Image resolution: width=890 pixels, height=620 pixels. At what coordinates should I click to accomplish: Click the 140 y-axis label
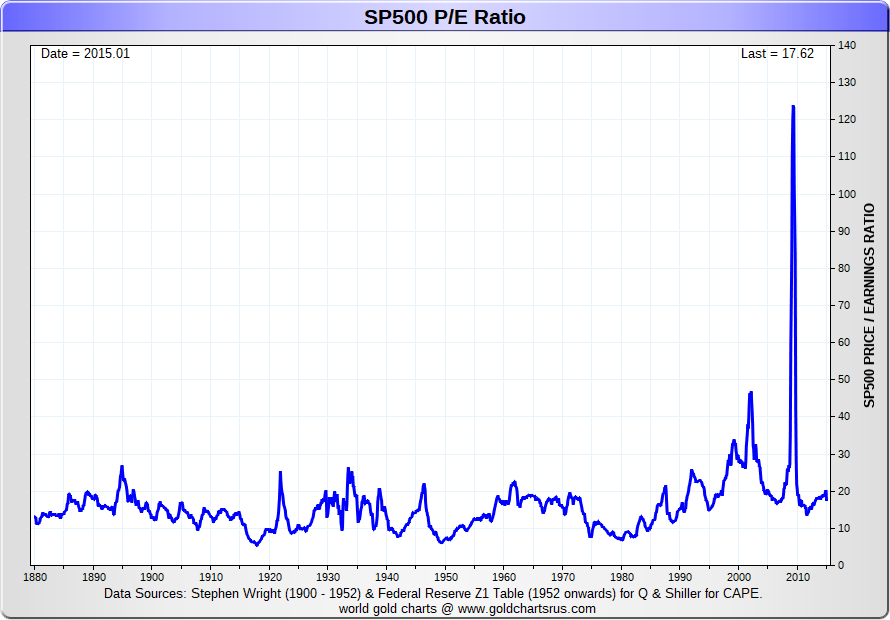(x=847, y=45)
